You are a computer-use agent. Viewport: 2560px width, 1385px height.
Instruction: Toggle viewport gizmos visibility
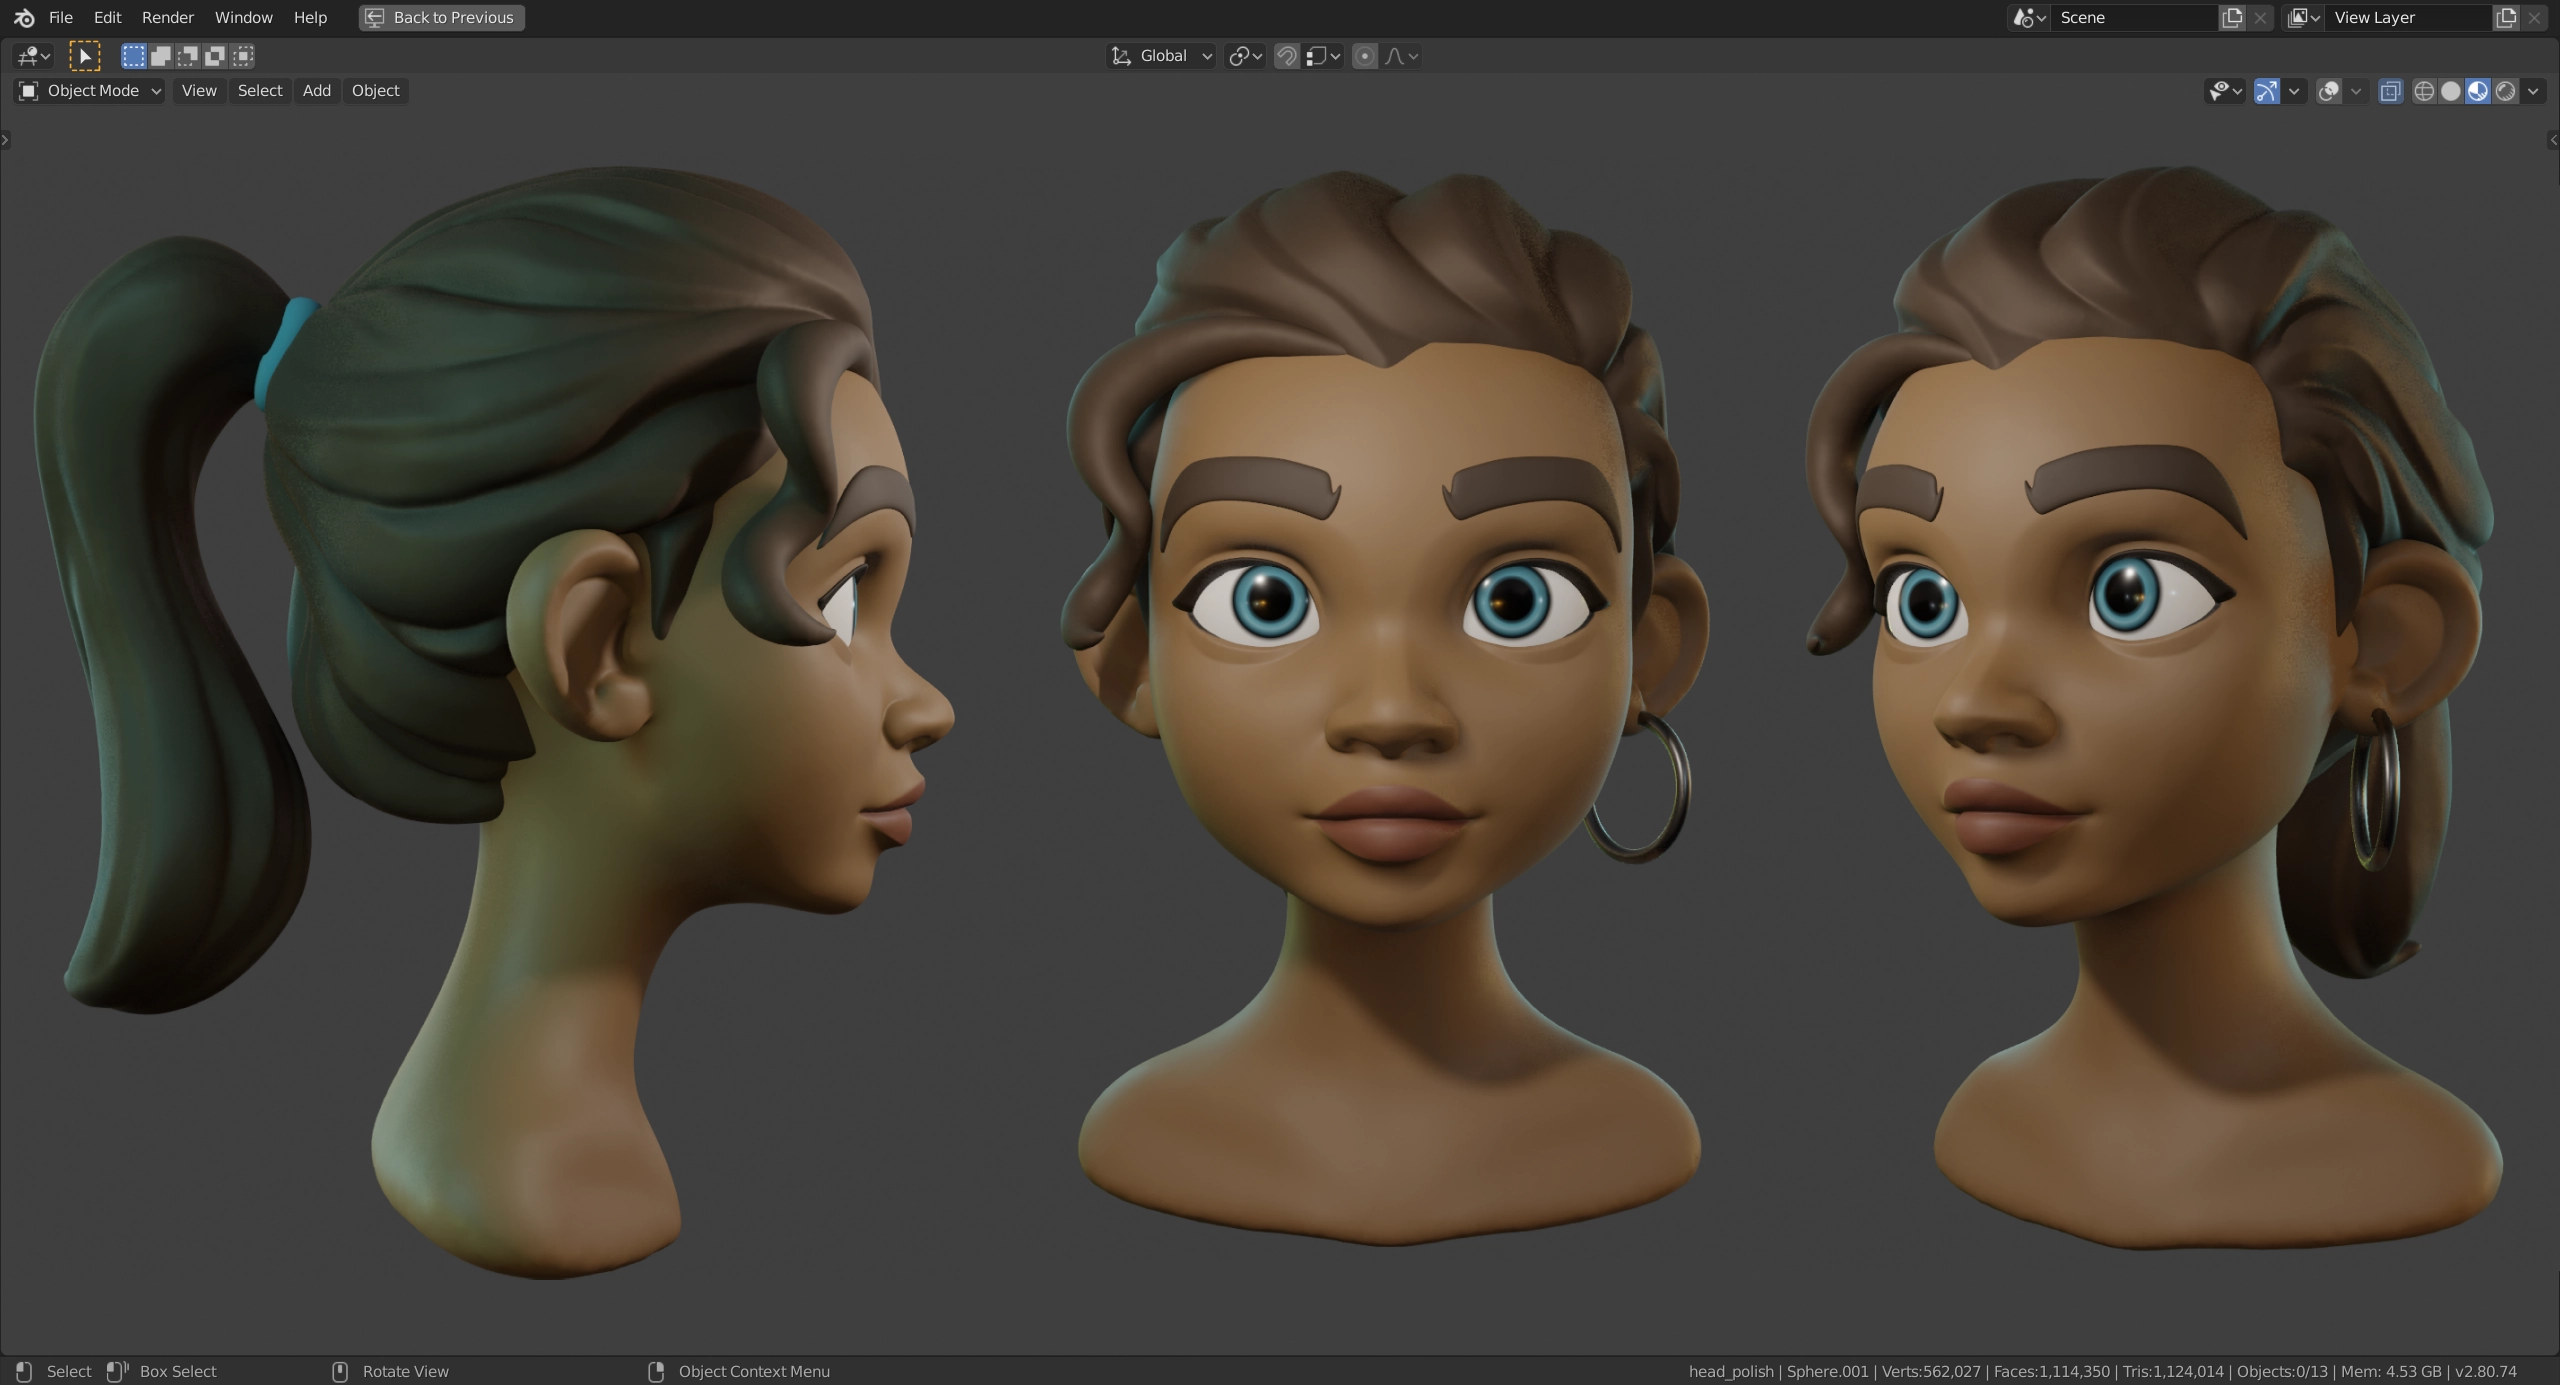(2267, 91)
